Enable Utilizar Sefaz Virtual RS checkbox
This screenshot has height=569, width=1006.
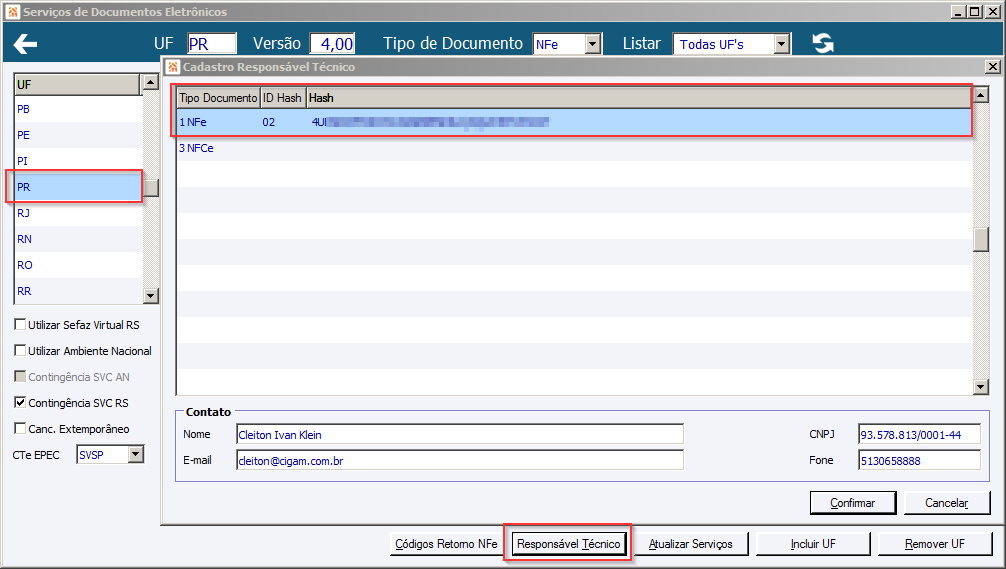20,325
